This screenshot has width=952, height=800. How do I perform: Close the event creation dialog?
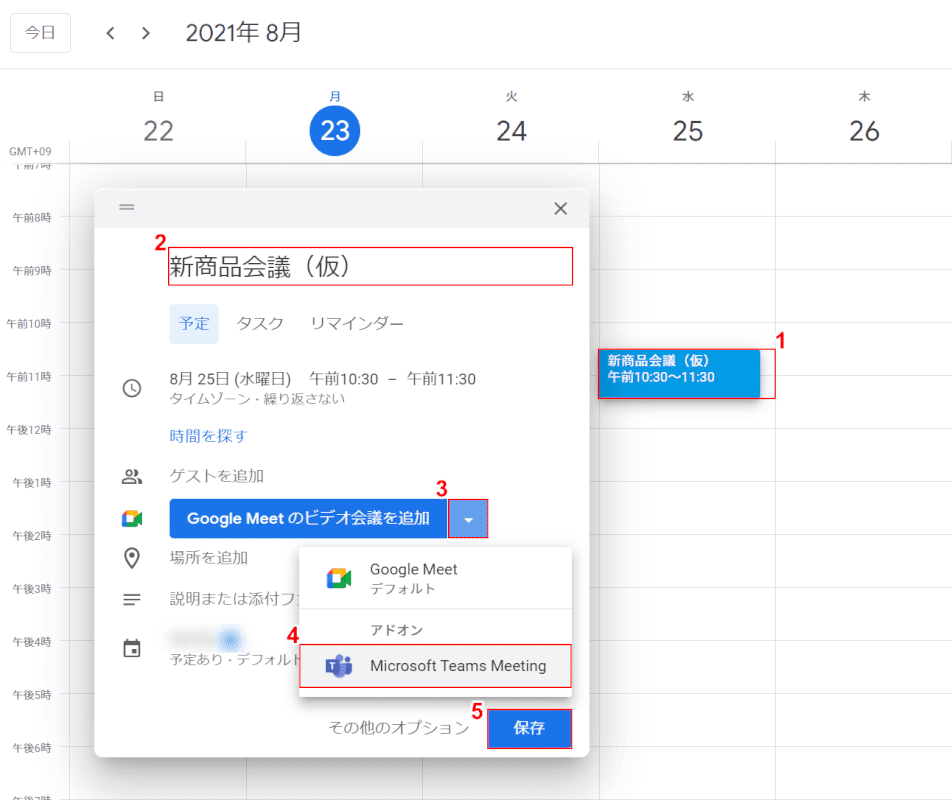pyautogui.click(x=560, y=209)
